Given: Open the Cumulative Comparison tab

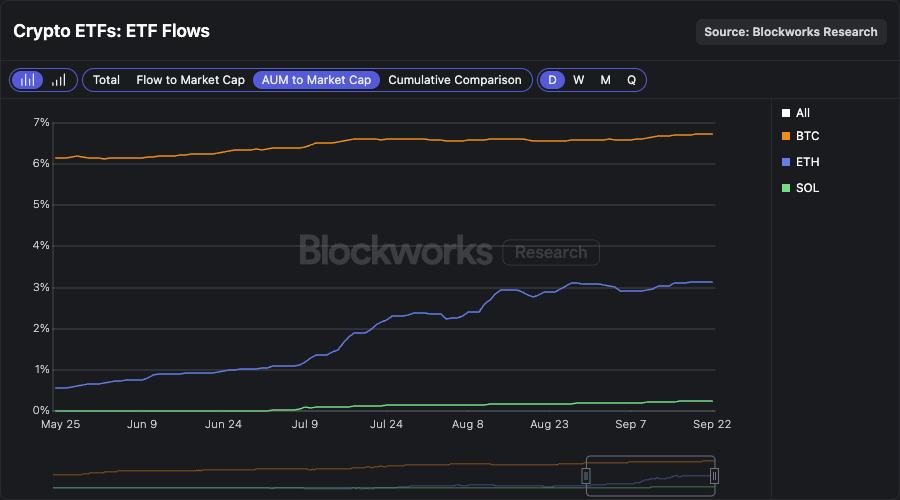Looking at the screenshot, I should [x=454, y=80].
